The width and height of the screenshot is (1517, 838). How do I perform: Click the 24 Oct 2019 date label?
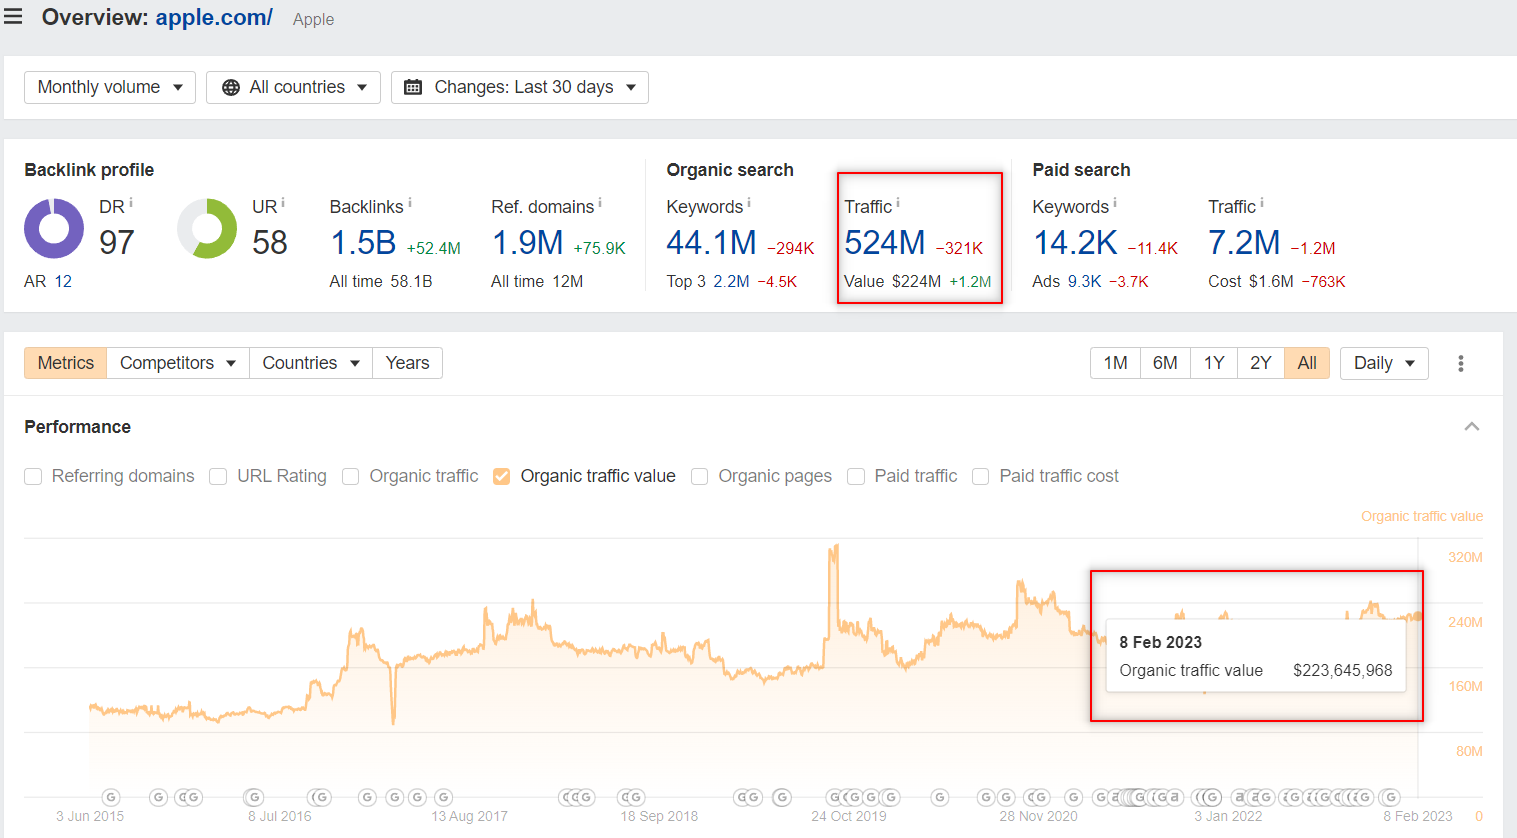point(849,817)
